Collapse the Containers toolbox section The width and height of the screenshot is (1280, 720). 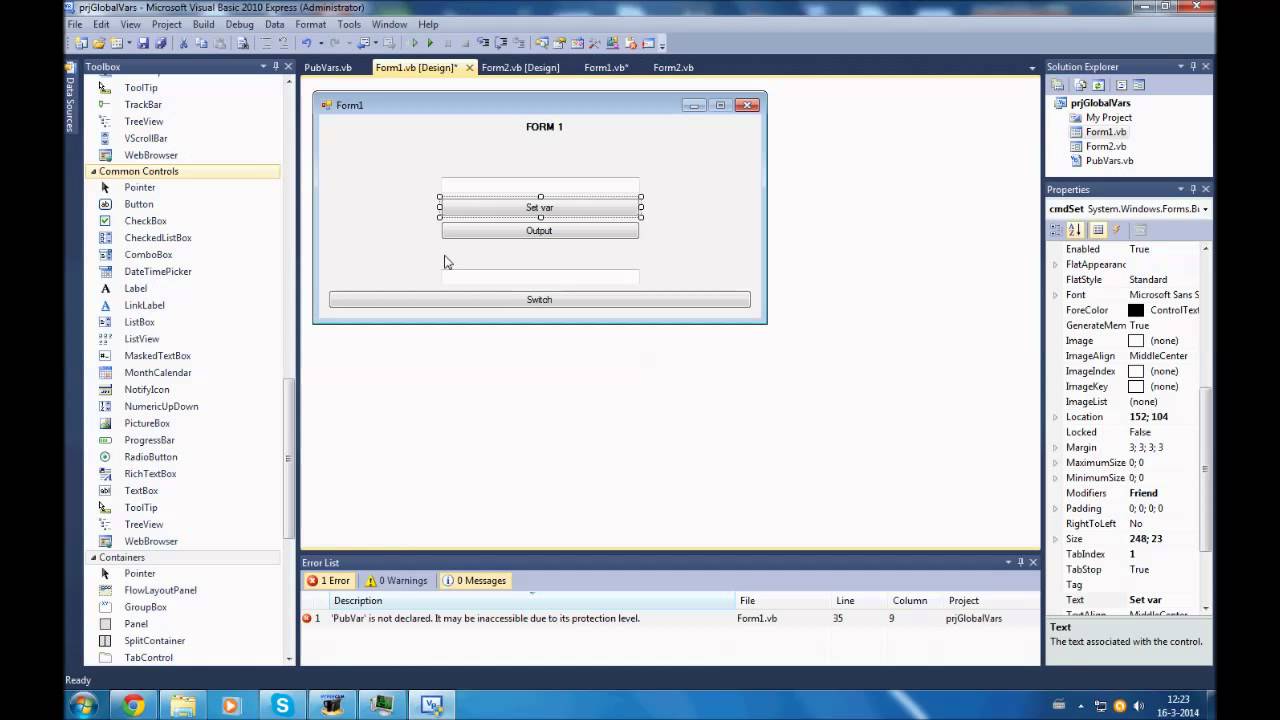tap(93, 557)
